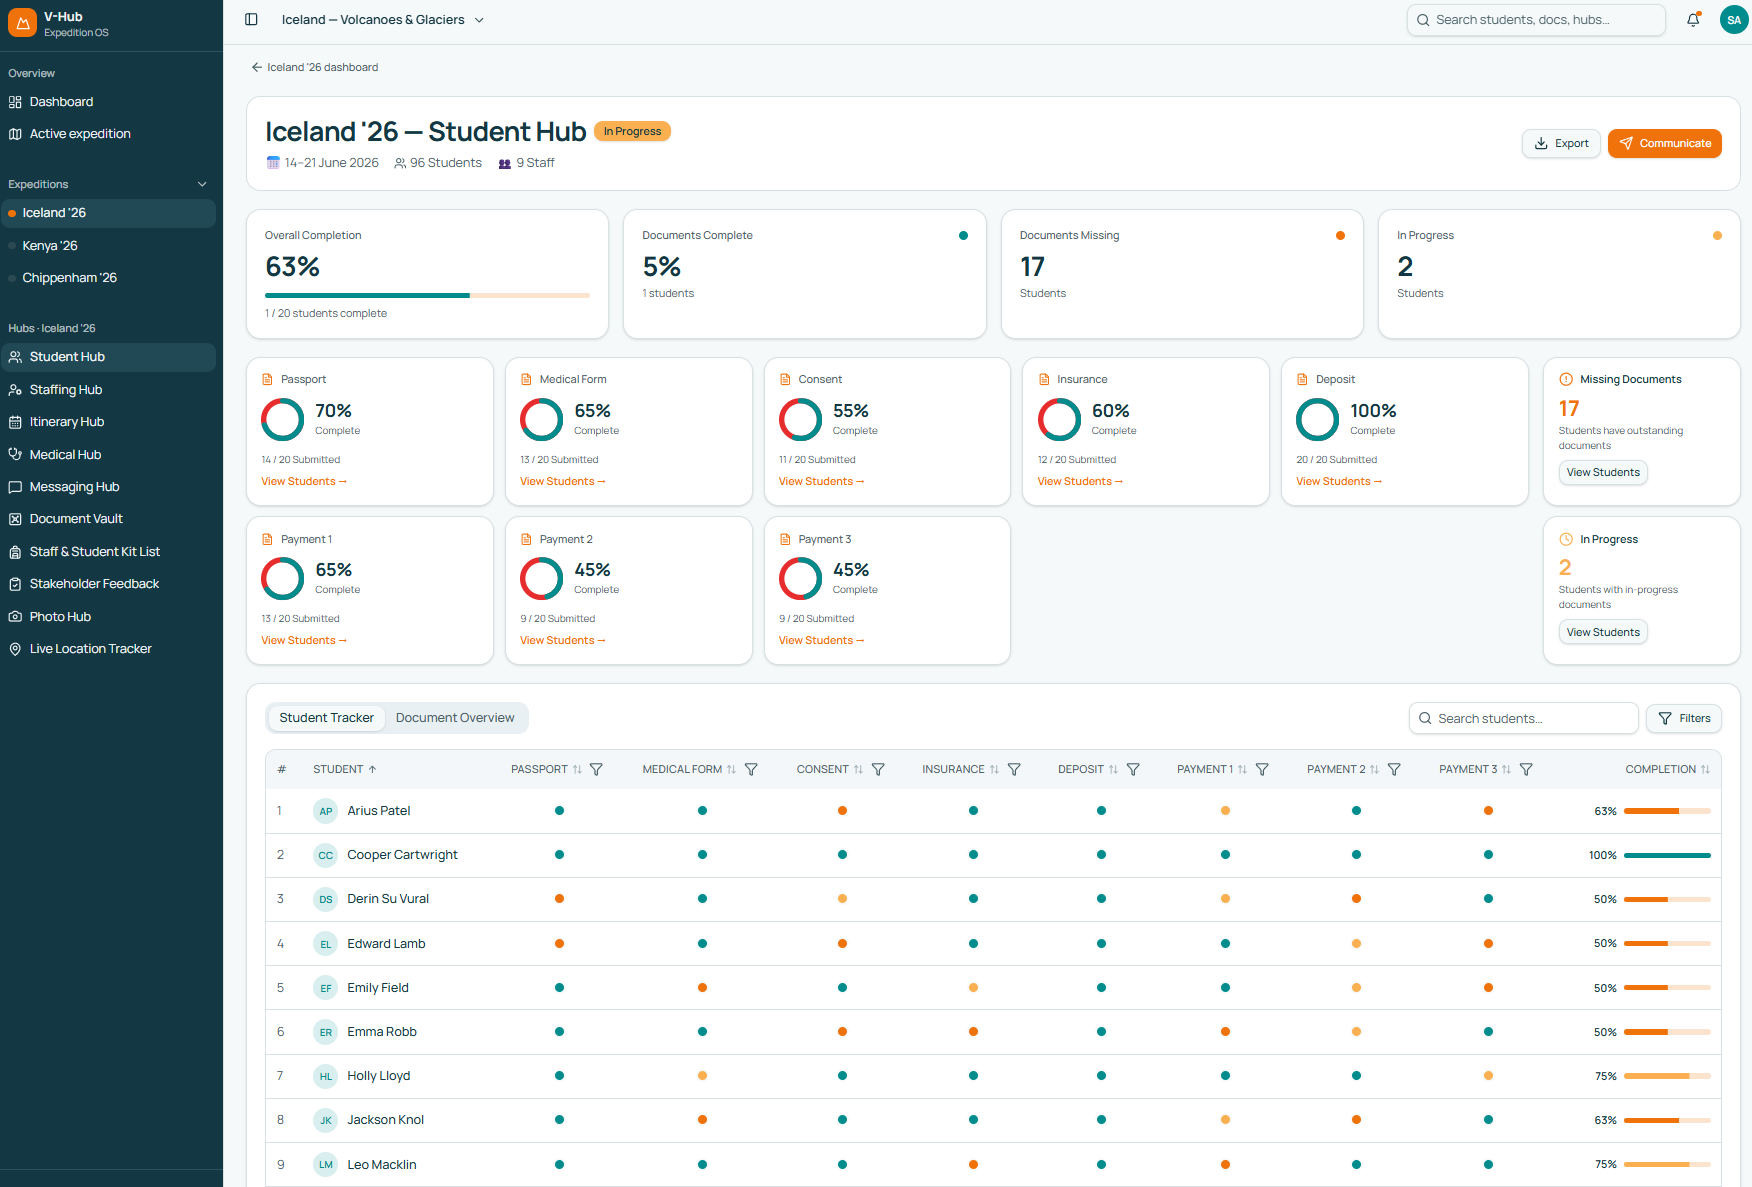View Students for Insurance
The image size is (1752, 1187).
coord(1080,482)
